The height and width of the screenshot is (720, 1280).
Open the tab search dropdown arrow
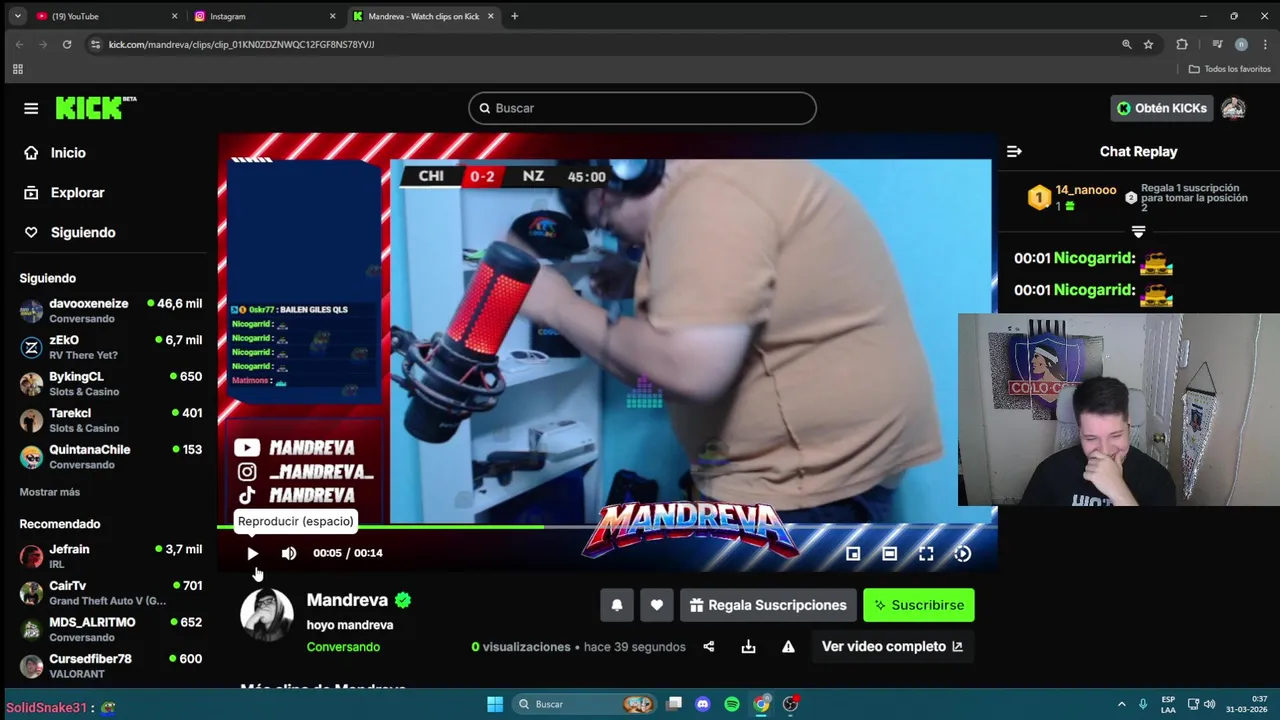(x=17, y=16)
